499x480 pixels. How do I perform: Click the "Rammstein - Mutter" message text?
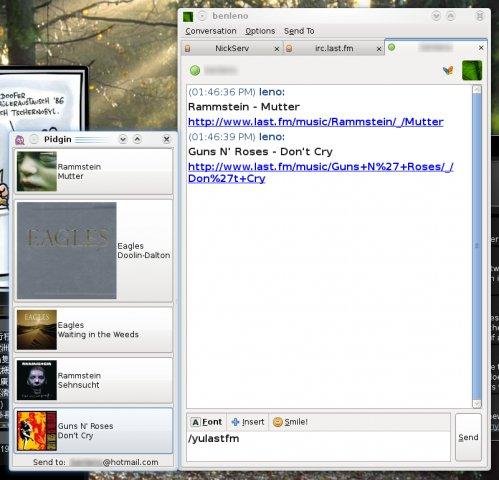(x=244, y=107)
